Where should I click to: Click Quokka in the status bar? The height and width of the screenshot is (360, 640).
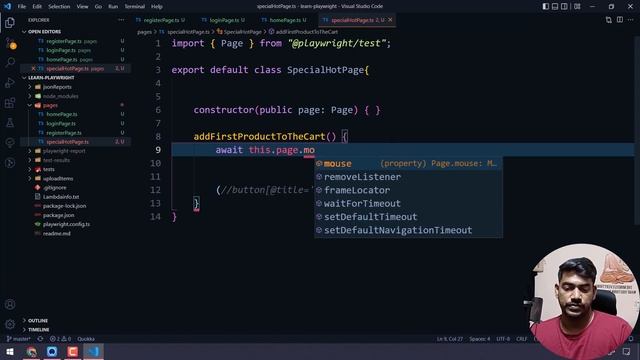(86, 339)
